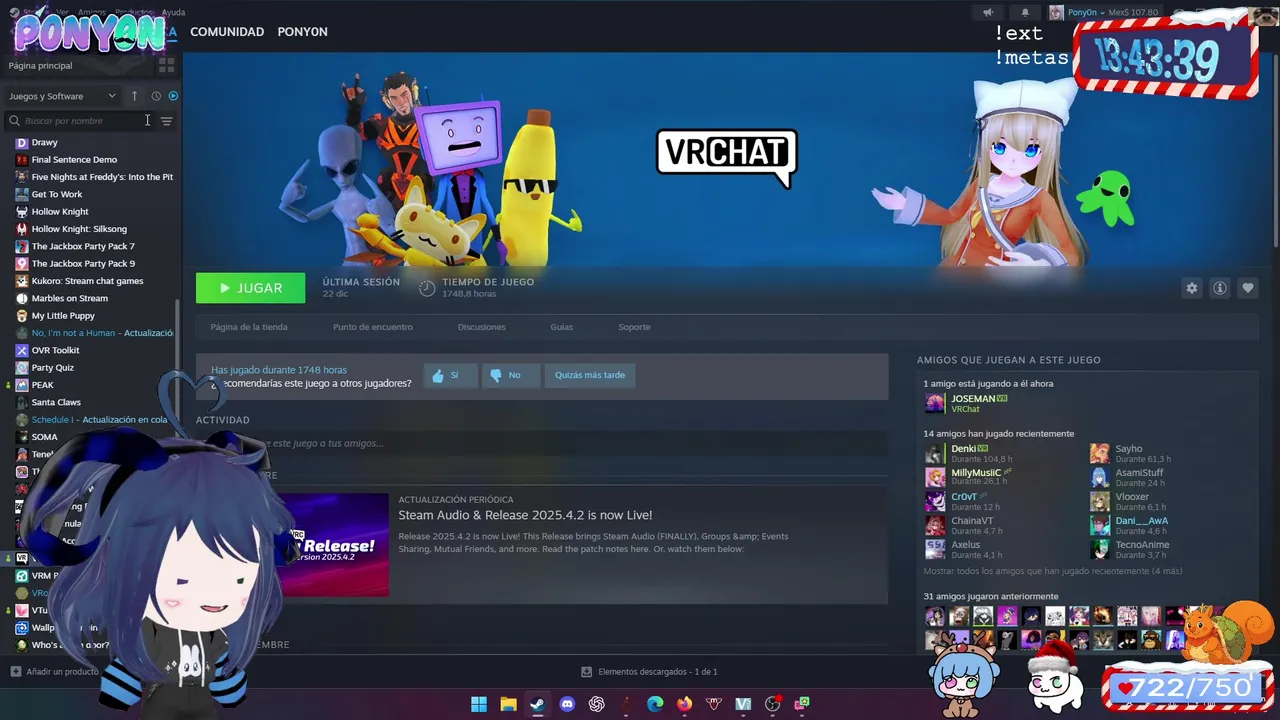This screenshot has height=720, width=1280.
Task: Toggle the ready-to-play filter icon
Action: point(173,96)
